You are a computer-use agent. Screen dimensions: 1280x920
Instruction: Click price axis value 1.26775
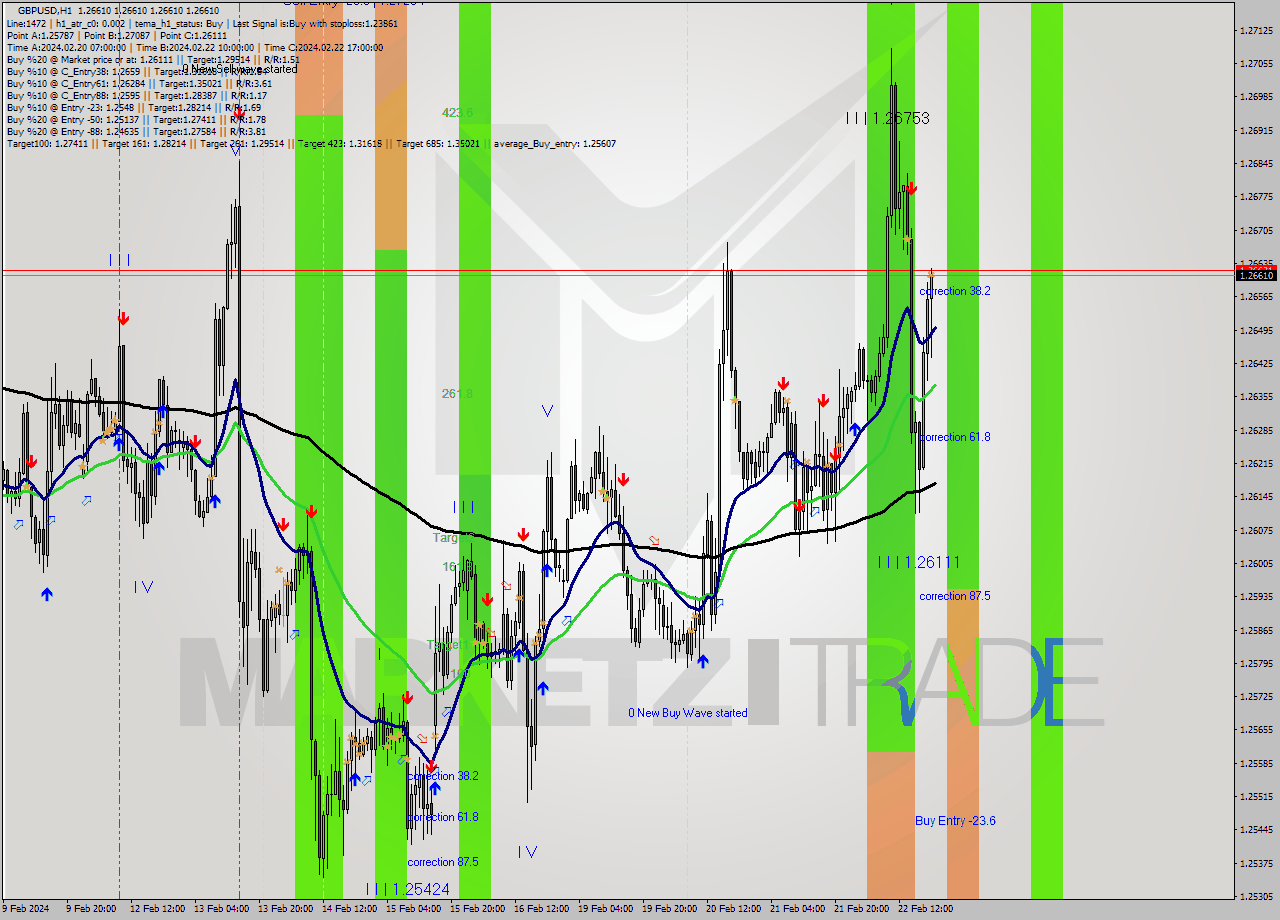(1255, 197)
